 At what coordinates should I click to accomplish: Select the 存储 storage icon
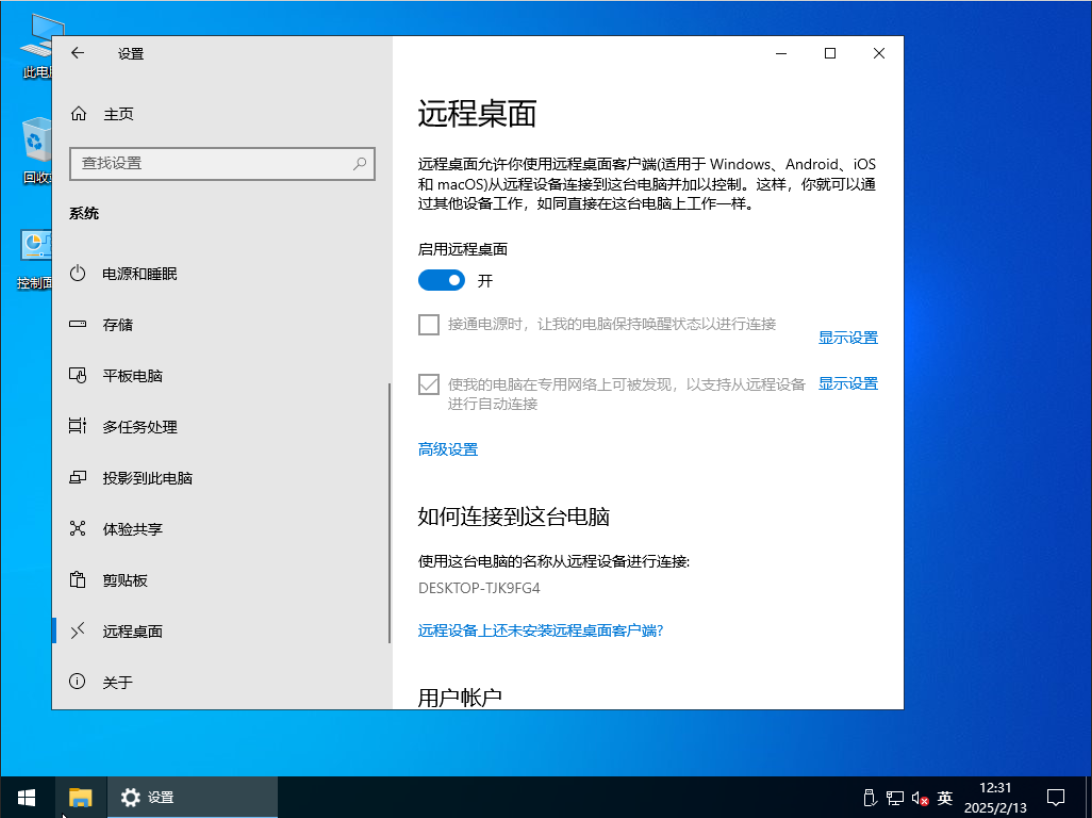point(78,324)
